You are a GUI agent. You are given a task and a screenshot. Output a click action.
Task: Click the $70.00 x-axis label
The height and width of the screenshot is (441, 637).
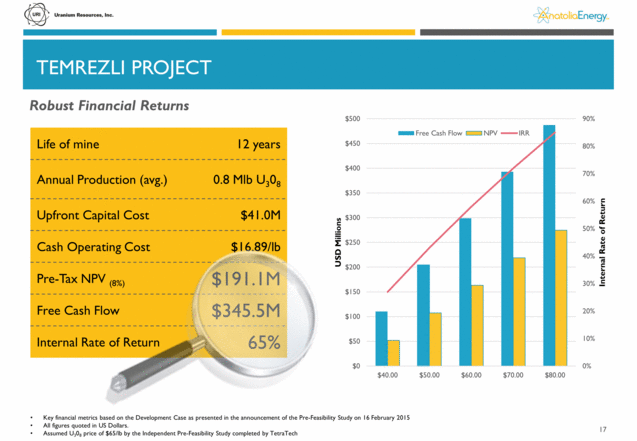pyautogui.click(x=513, y=375)
